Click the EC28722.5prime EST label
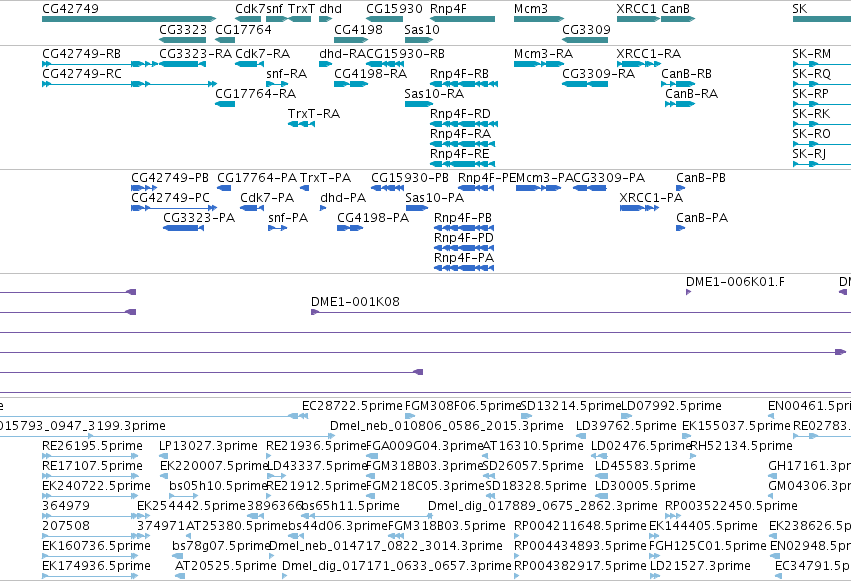851x581 pixels. click(352, 405)
